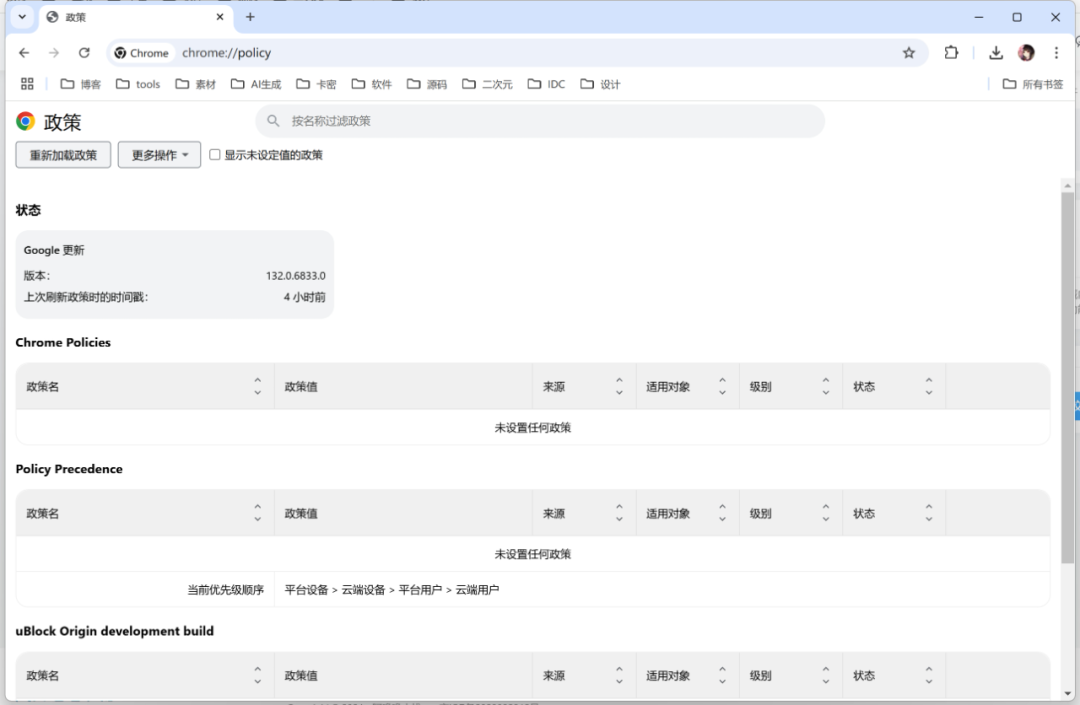Click the browser forward arrow
This screenshot has width=1080, height=705.
pos(54,53)
